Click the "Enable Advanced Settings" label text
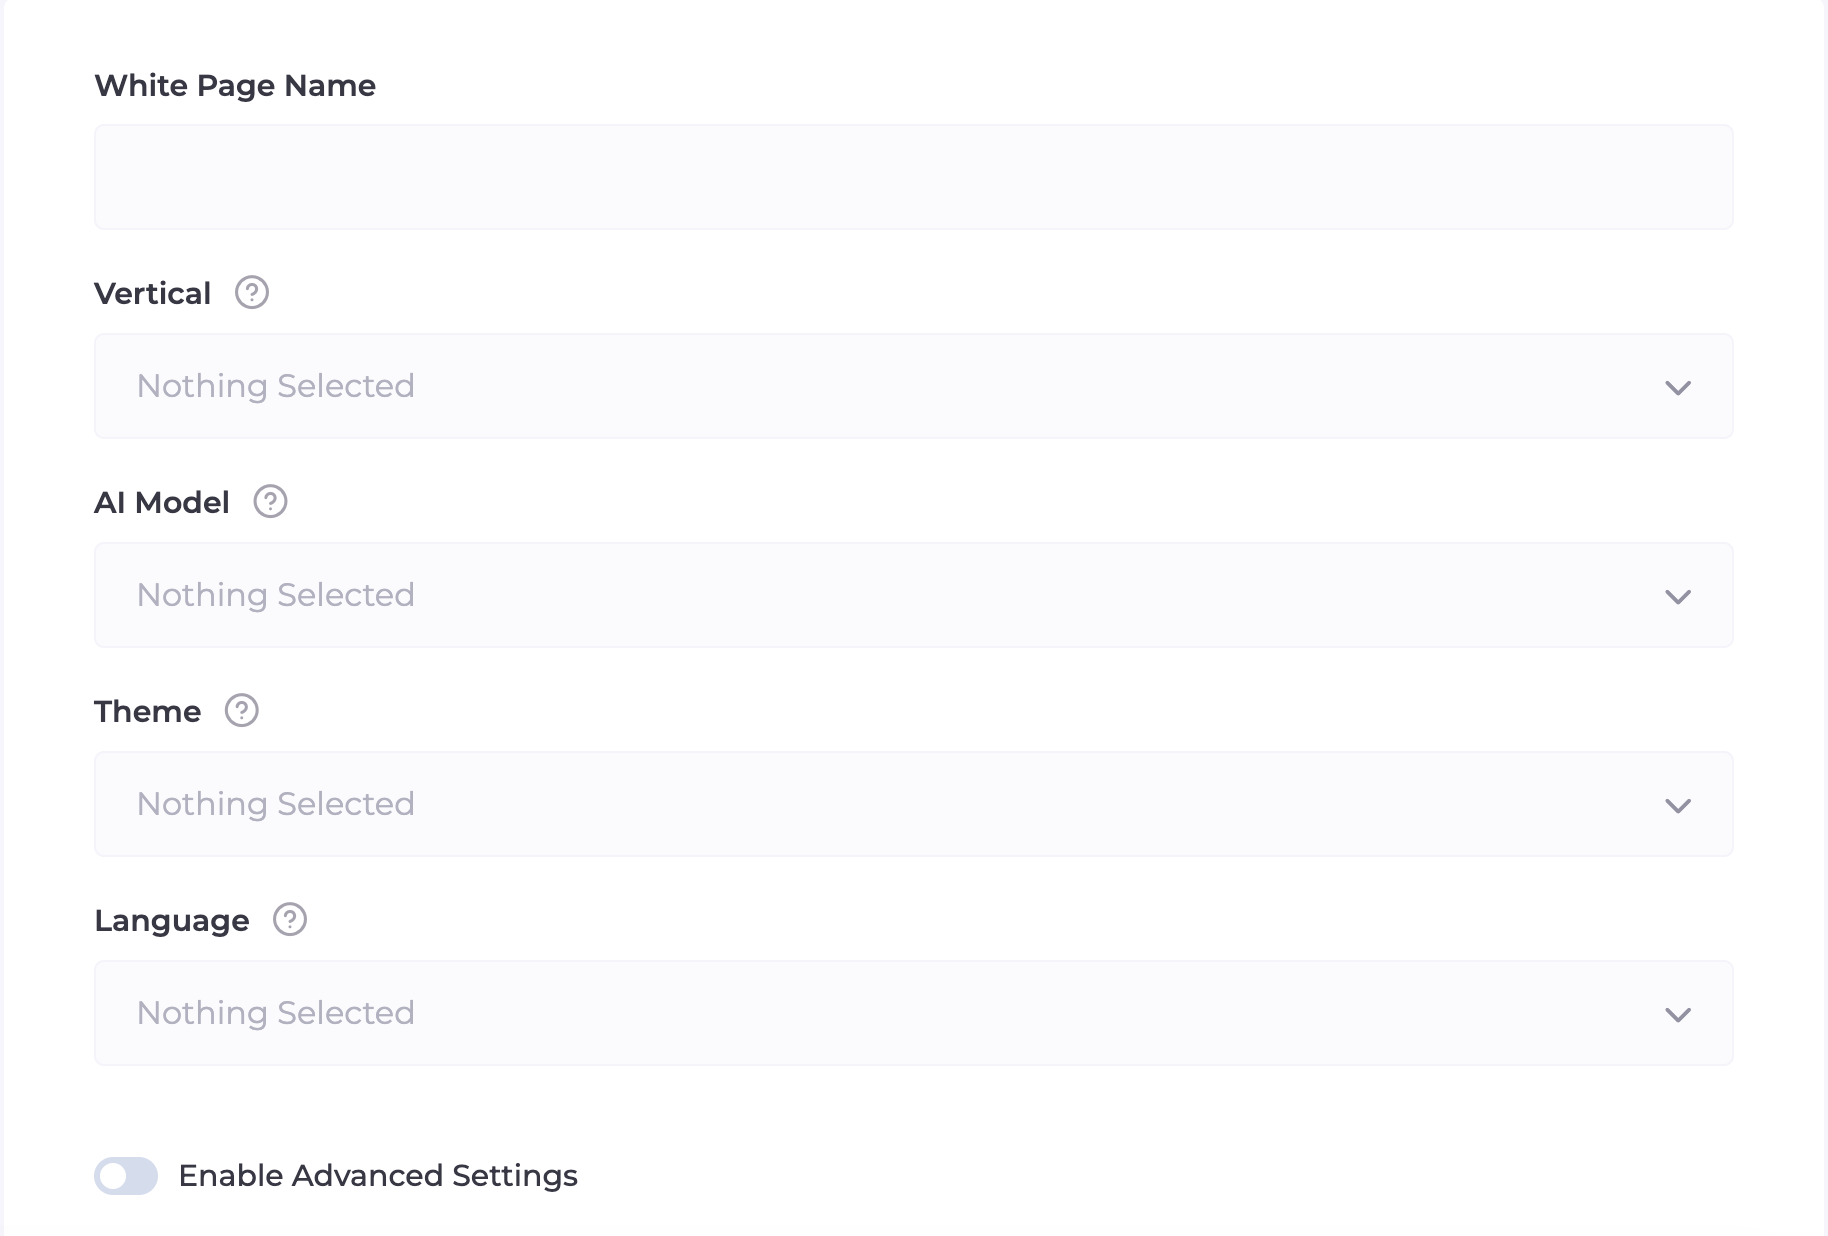 pos(378,1176)
